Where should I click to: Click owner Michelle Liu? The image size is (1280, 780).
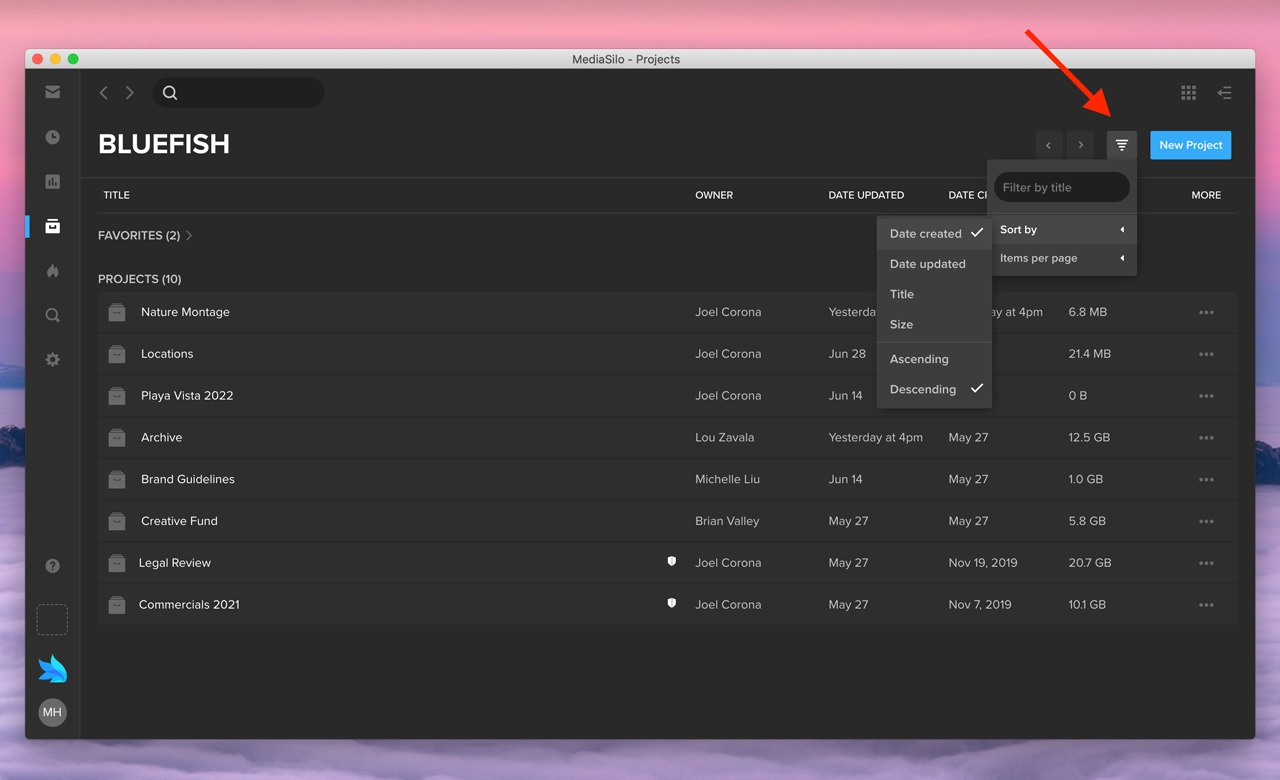(x=727, y=480)
